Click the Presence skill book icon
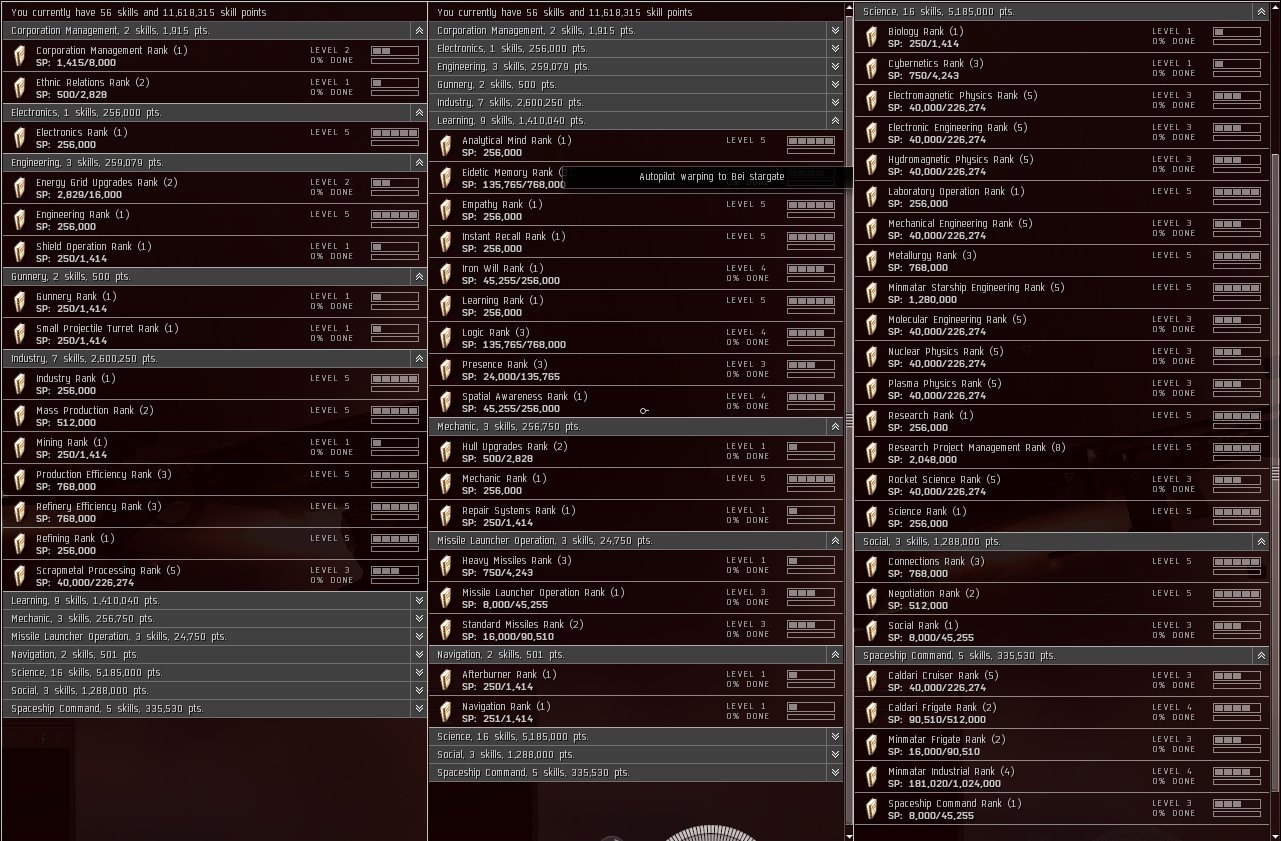 point(445,370)
